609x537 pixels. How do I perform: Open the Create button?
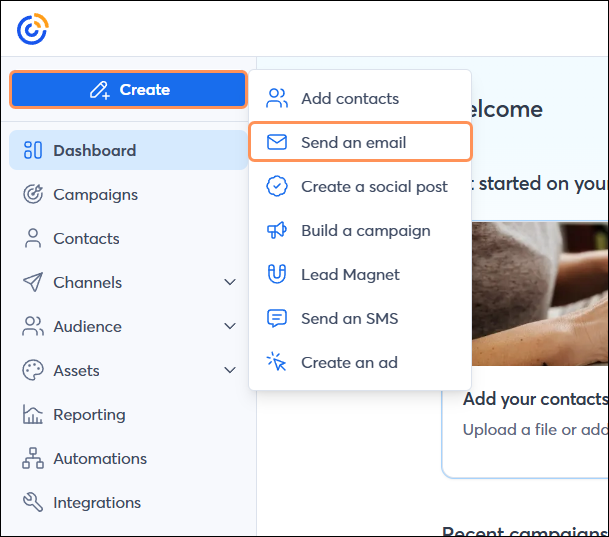coord(129,90)
